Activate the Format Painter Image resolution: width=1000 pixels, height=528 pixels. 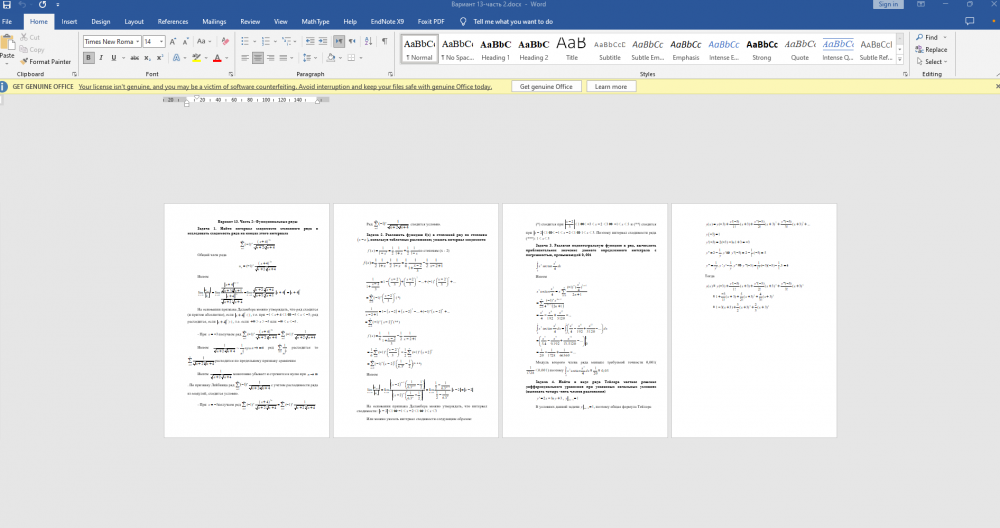pos(45,62)
